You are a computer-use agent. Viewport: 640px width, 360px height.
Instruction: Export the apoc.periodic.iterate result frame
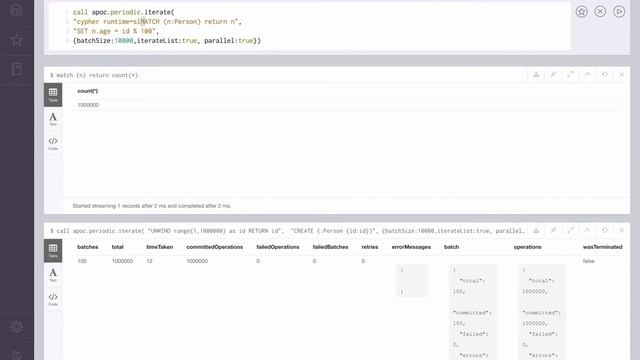tap(536, 230)
